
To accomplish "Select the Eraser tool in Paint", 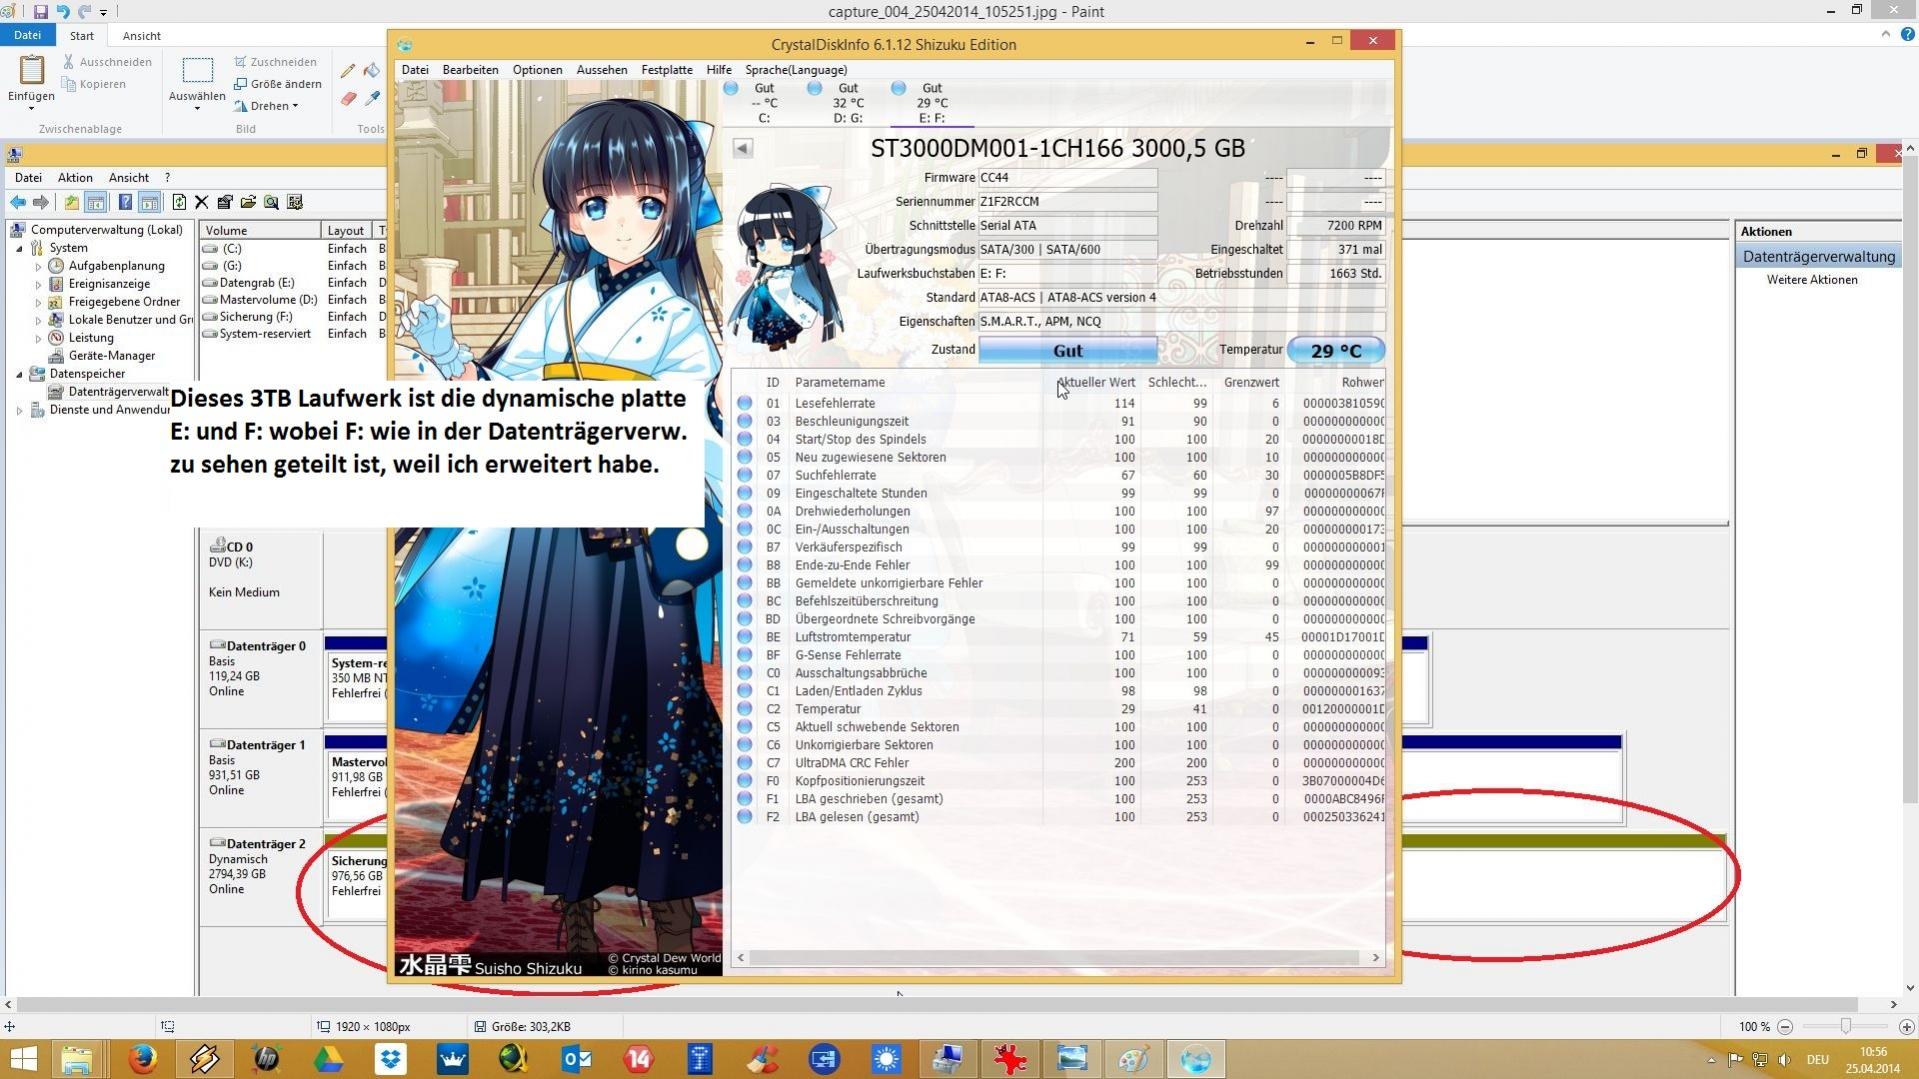I will tap(348, 98).
